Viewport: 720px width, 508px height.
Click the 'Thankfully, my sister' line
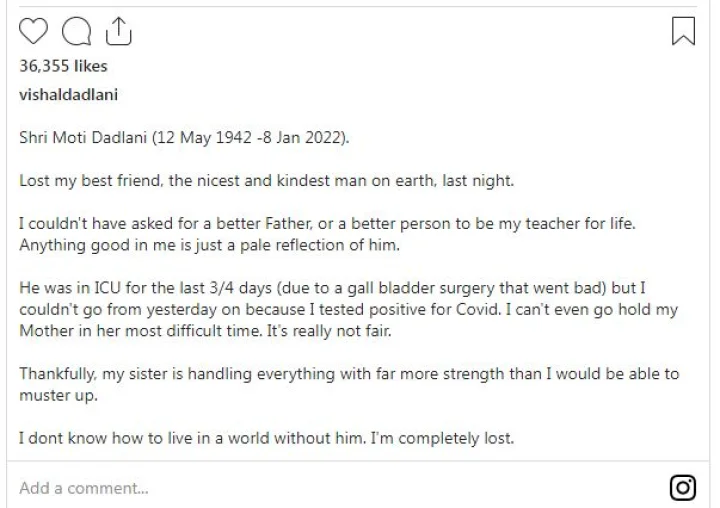point(349,374)
